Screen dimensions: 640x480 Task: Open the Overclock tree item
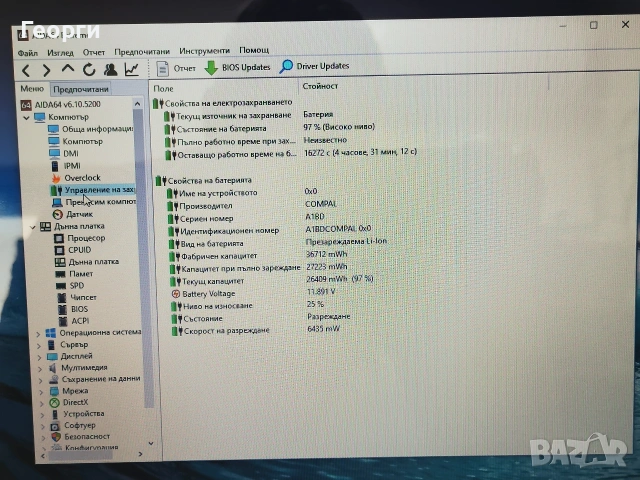[76, 178]
